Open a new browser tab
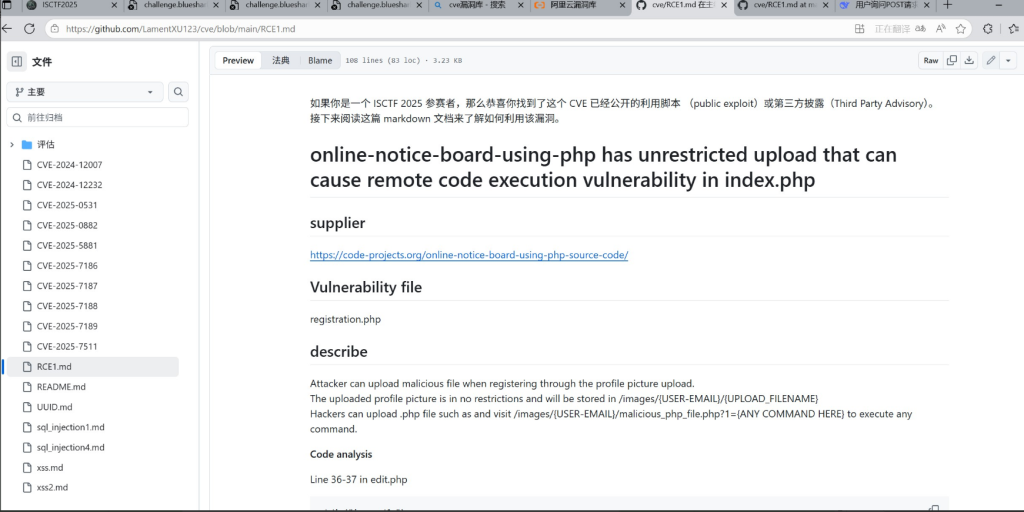Image resolution: width=1024 pixels, height=512 pixels. [947, 6]
